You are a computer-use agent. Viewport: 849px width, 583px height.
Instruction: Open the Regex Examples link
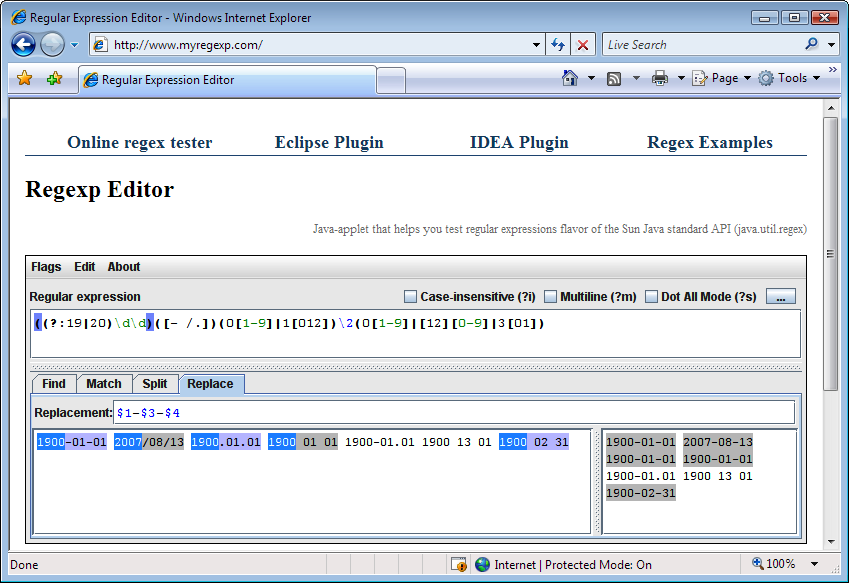pyautogui.click(x=709, y=142)
